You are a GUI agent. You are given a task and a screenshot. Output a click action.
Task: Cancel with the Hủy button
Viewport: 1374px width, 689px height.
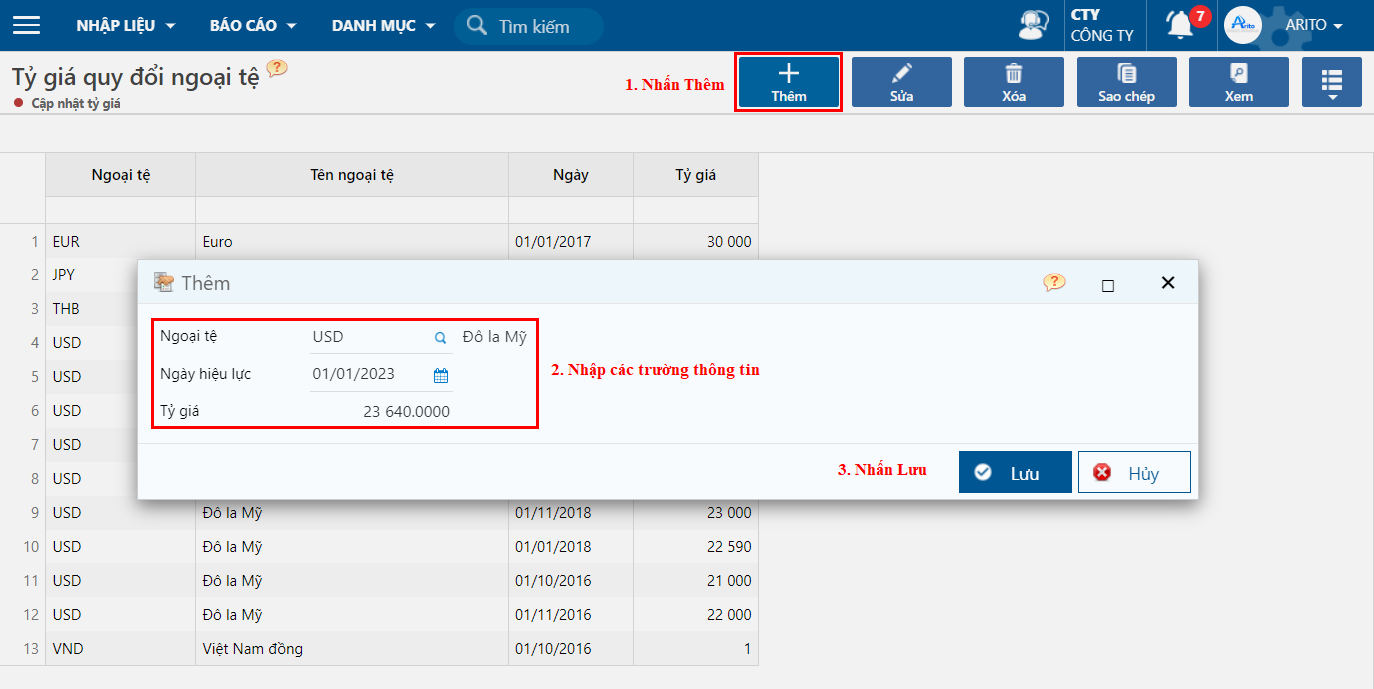click(x=1134, y=473)
